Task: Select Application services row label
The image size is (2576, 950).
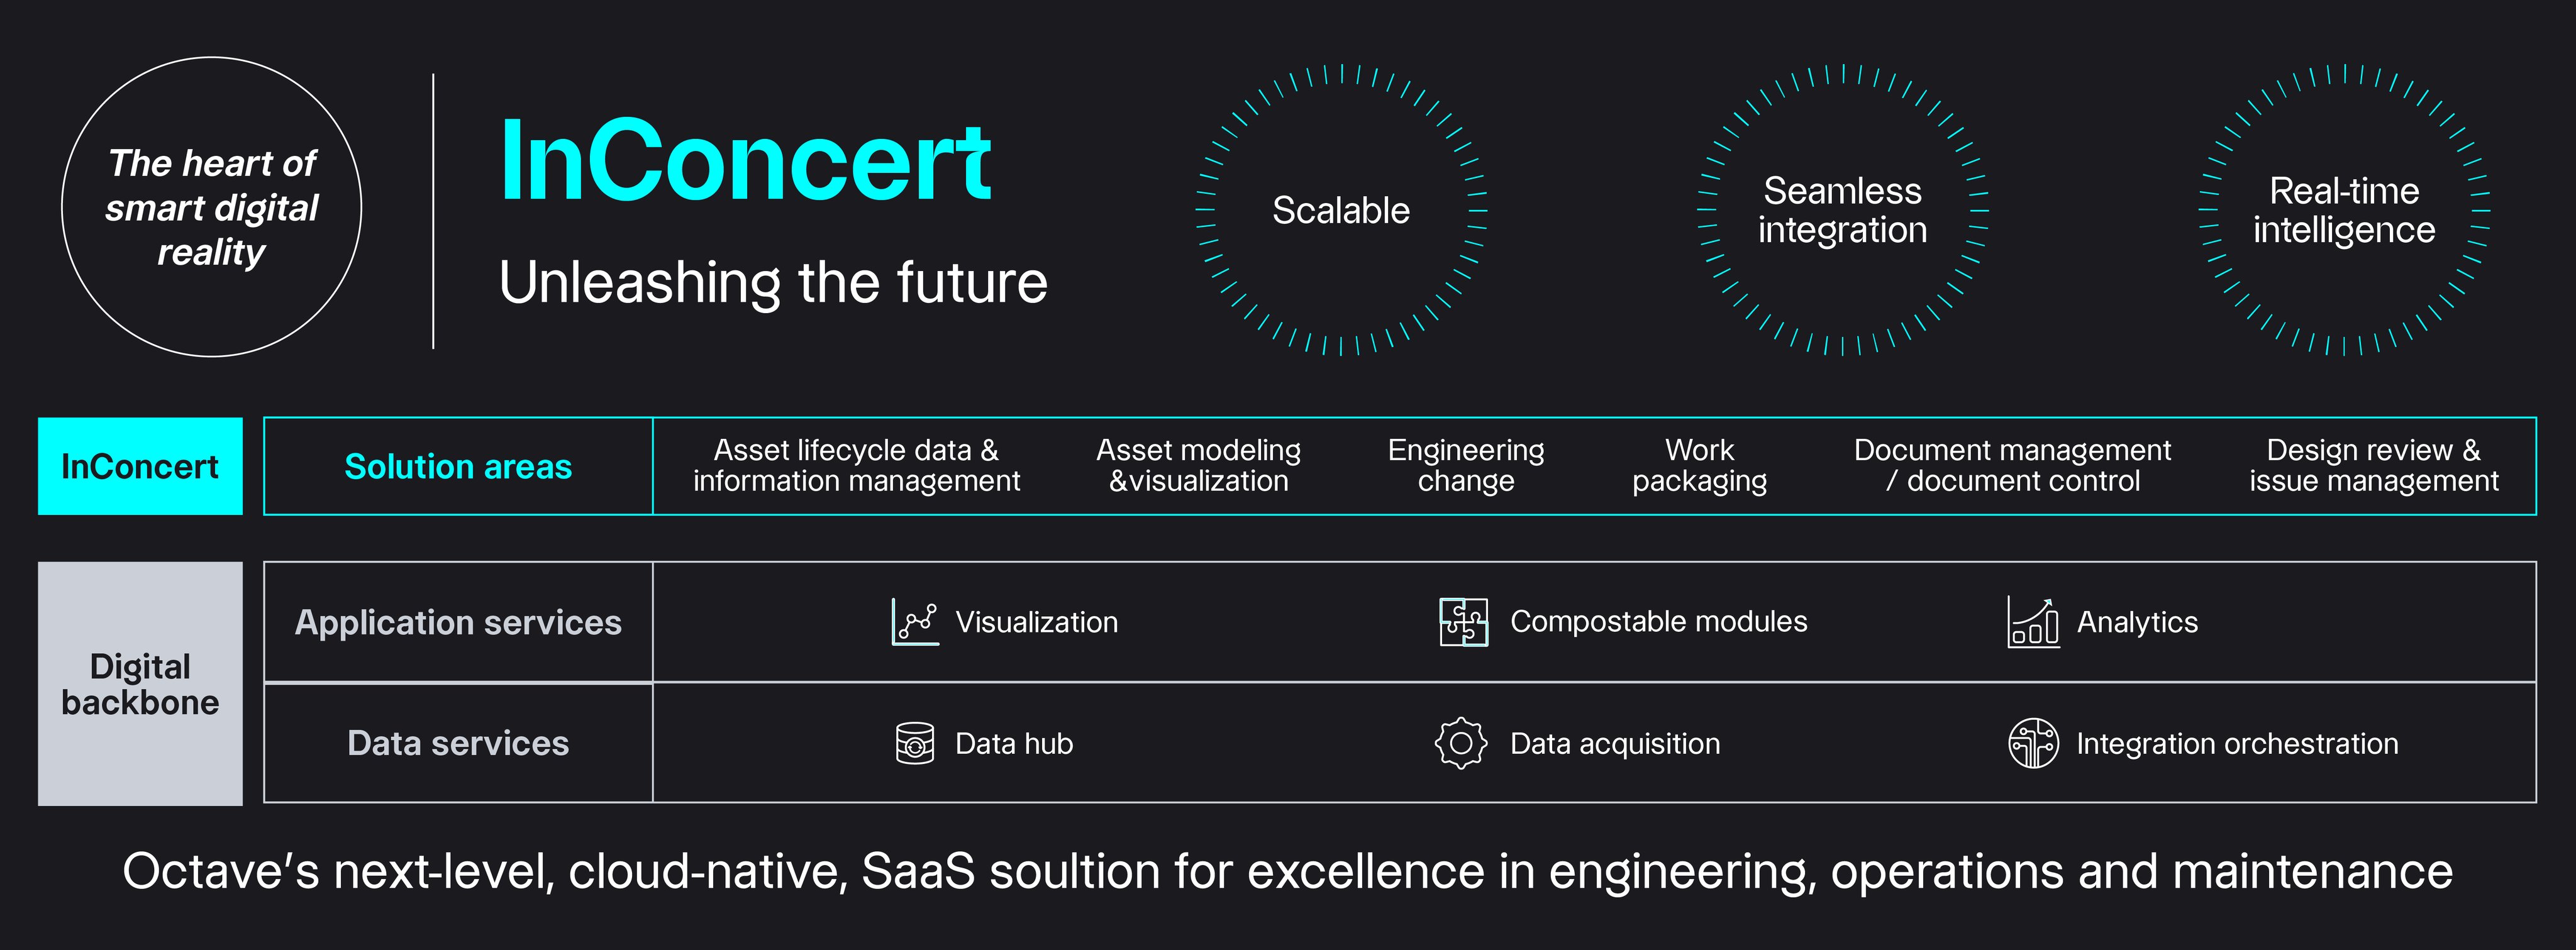Action: [x=458, y=622]
